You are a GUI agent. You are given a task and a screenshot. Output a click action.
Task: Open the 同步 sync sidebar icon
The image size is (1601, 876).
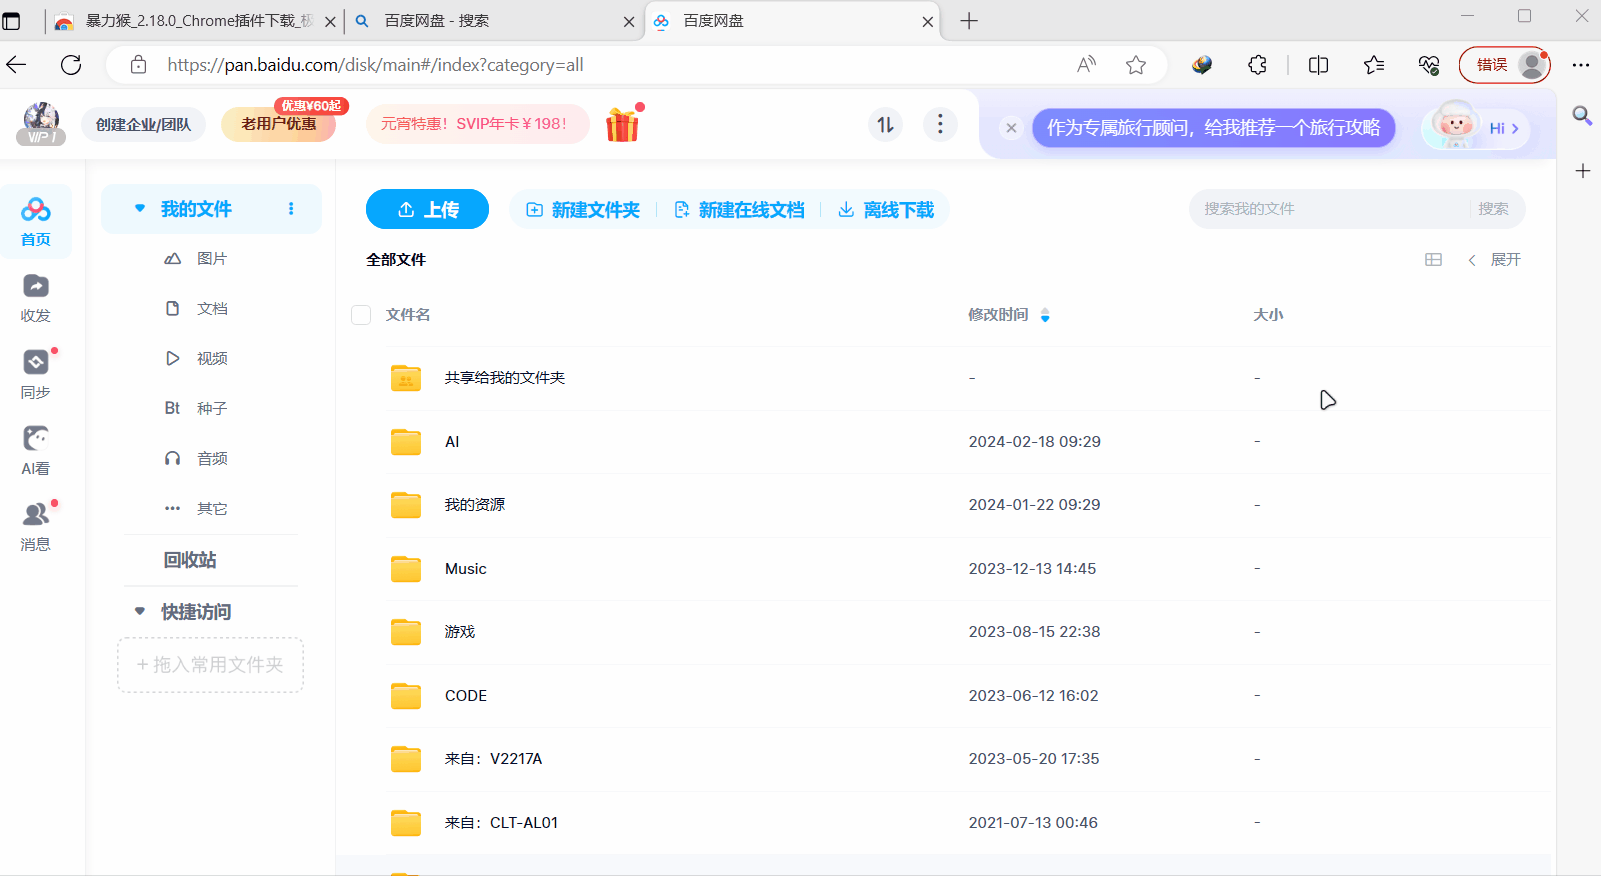tap(36, 375)
